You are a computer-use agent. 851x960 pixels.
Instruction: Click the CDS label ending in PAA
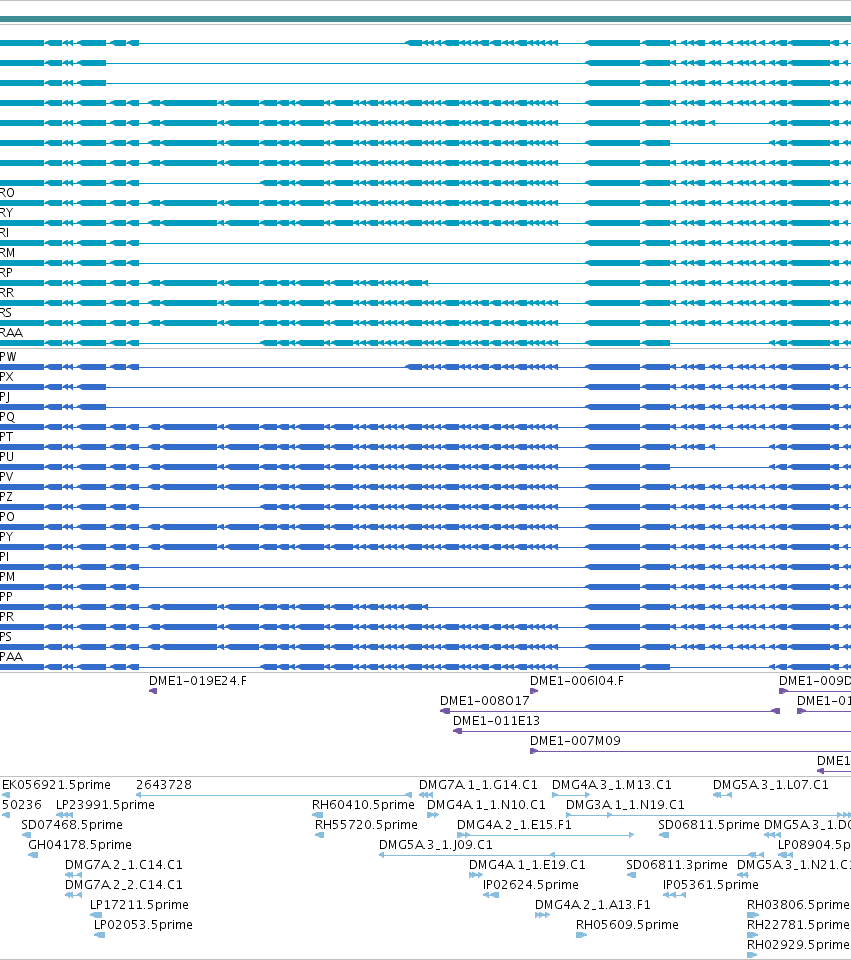pos(11,658)
